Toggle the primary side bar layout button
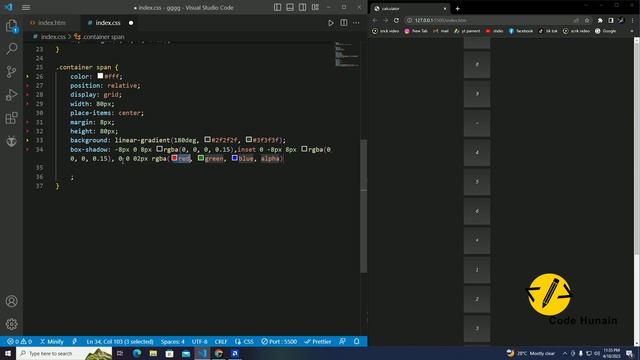This screenshot has height=360, width=640. tap(278, 7)
